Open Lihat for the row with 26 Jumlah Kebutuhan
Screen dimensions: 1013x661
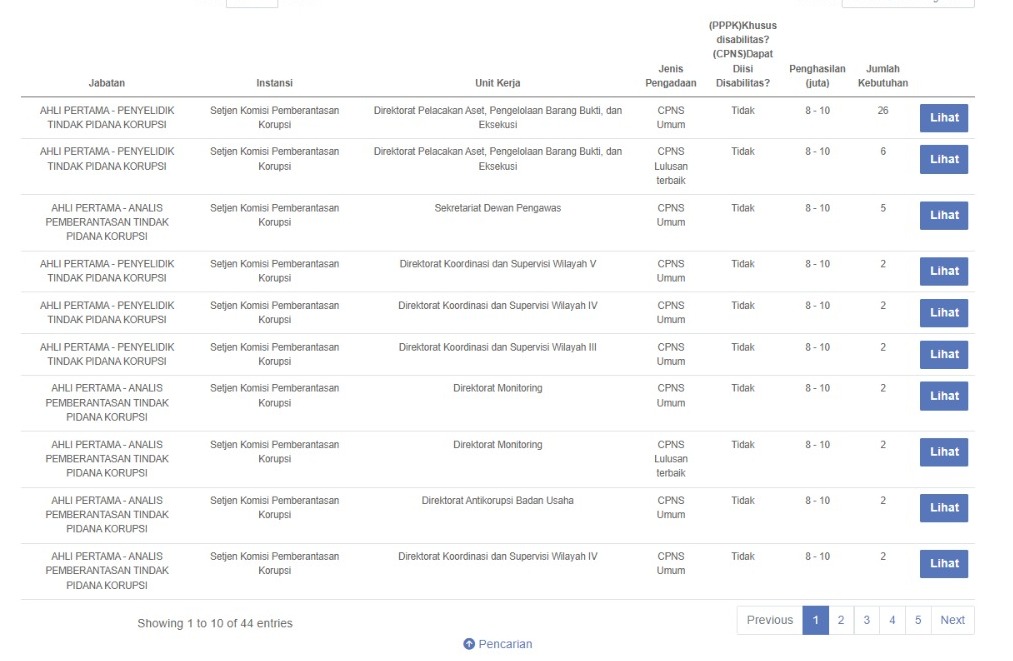(x=944, y=118)
